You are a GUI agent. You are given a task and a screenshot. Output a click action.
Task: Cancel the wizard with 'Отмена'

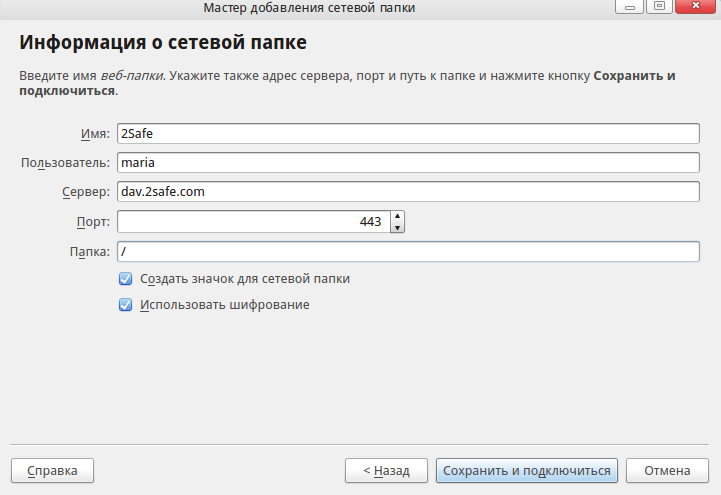click(667, 471)
